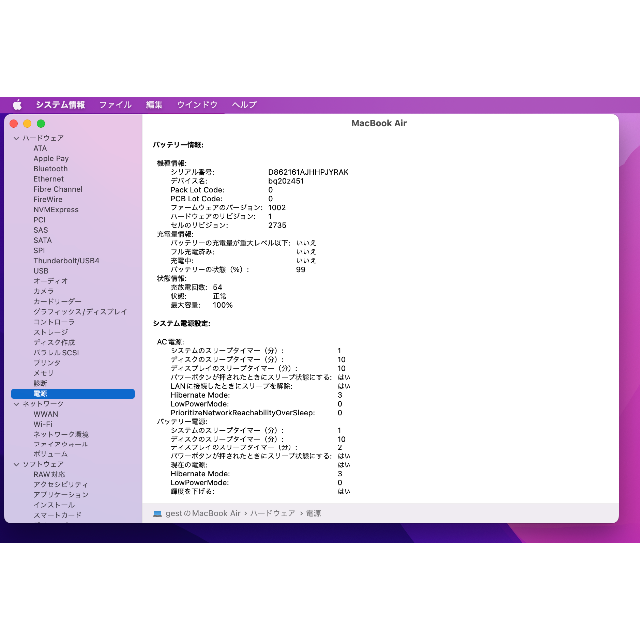Click PrioritizeNetworkReachabilityOverSleep label
The height and width of the screenshot is (640, 640).
point(242,413)
